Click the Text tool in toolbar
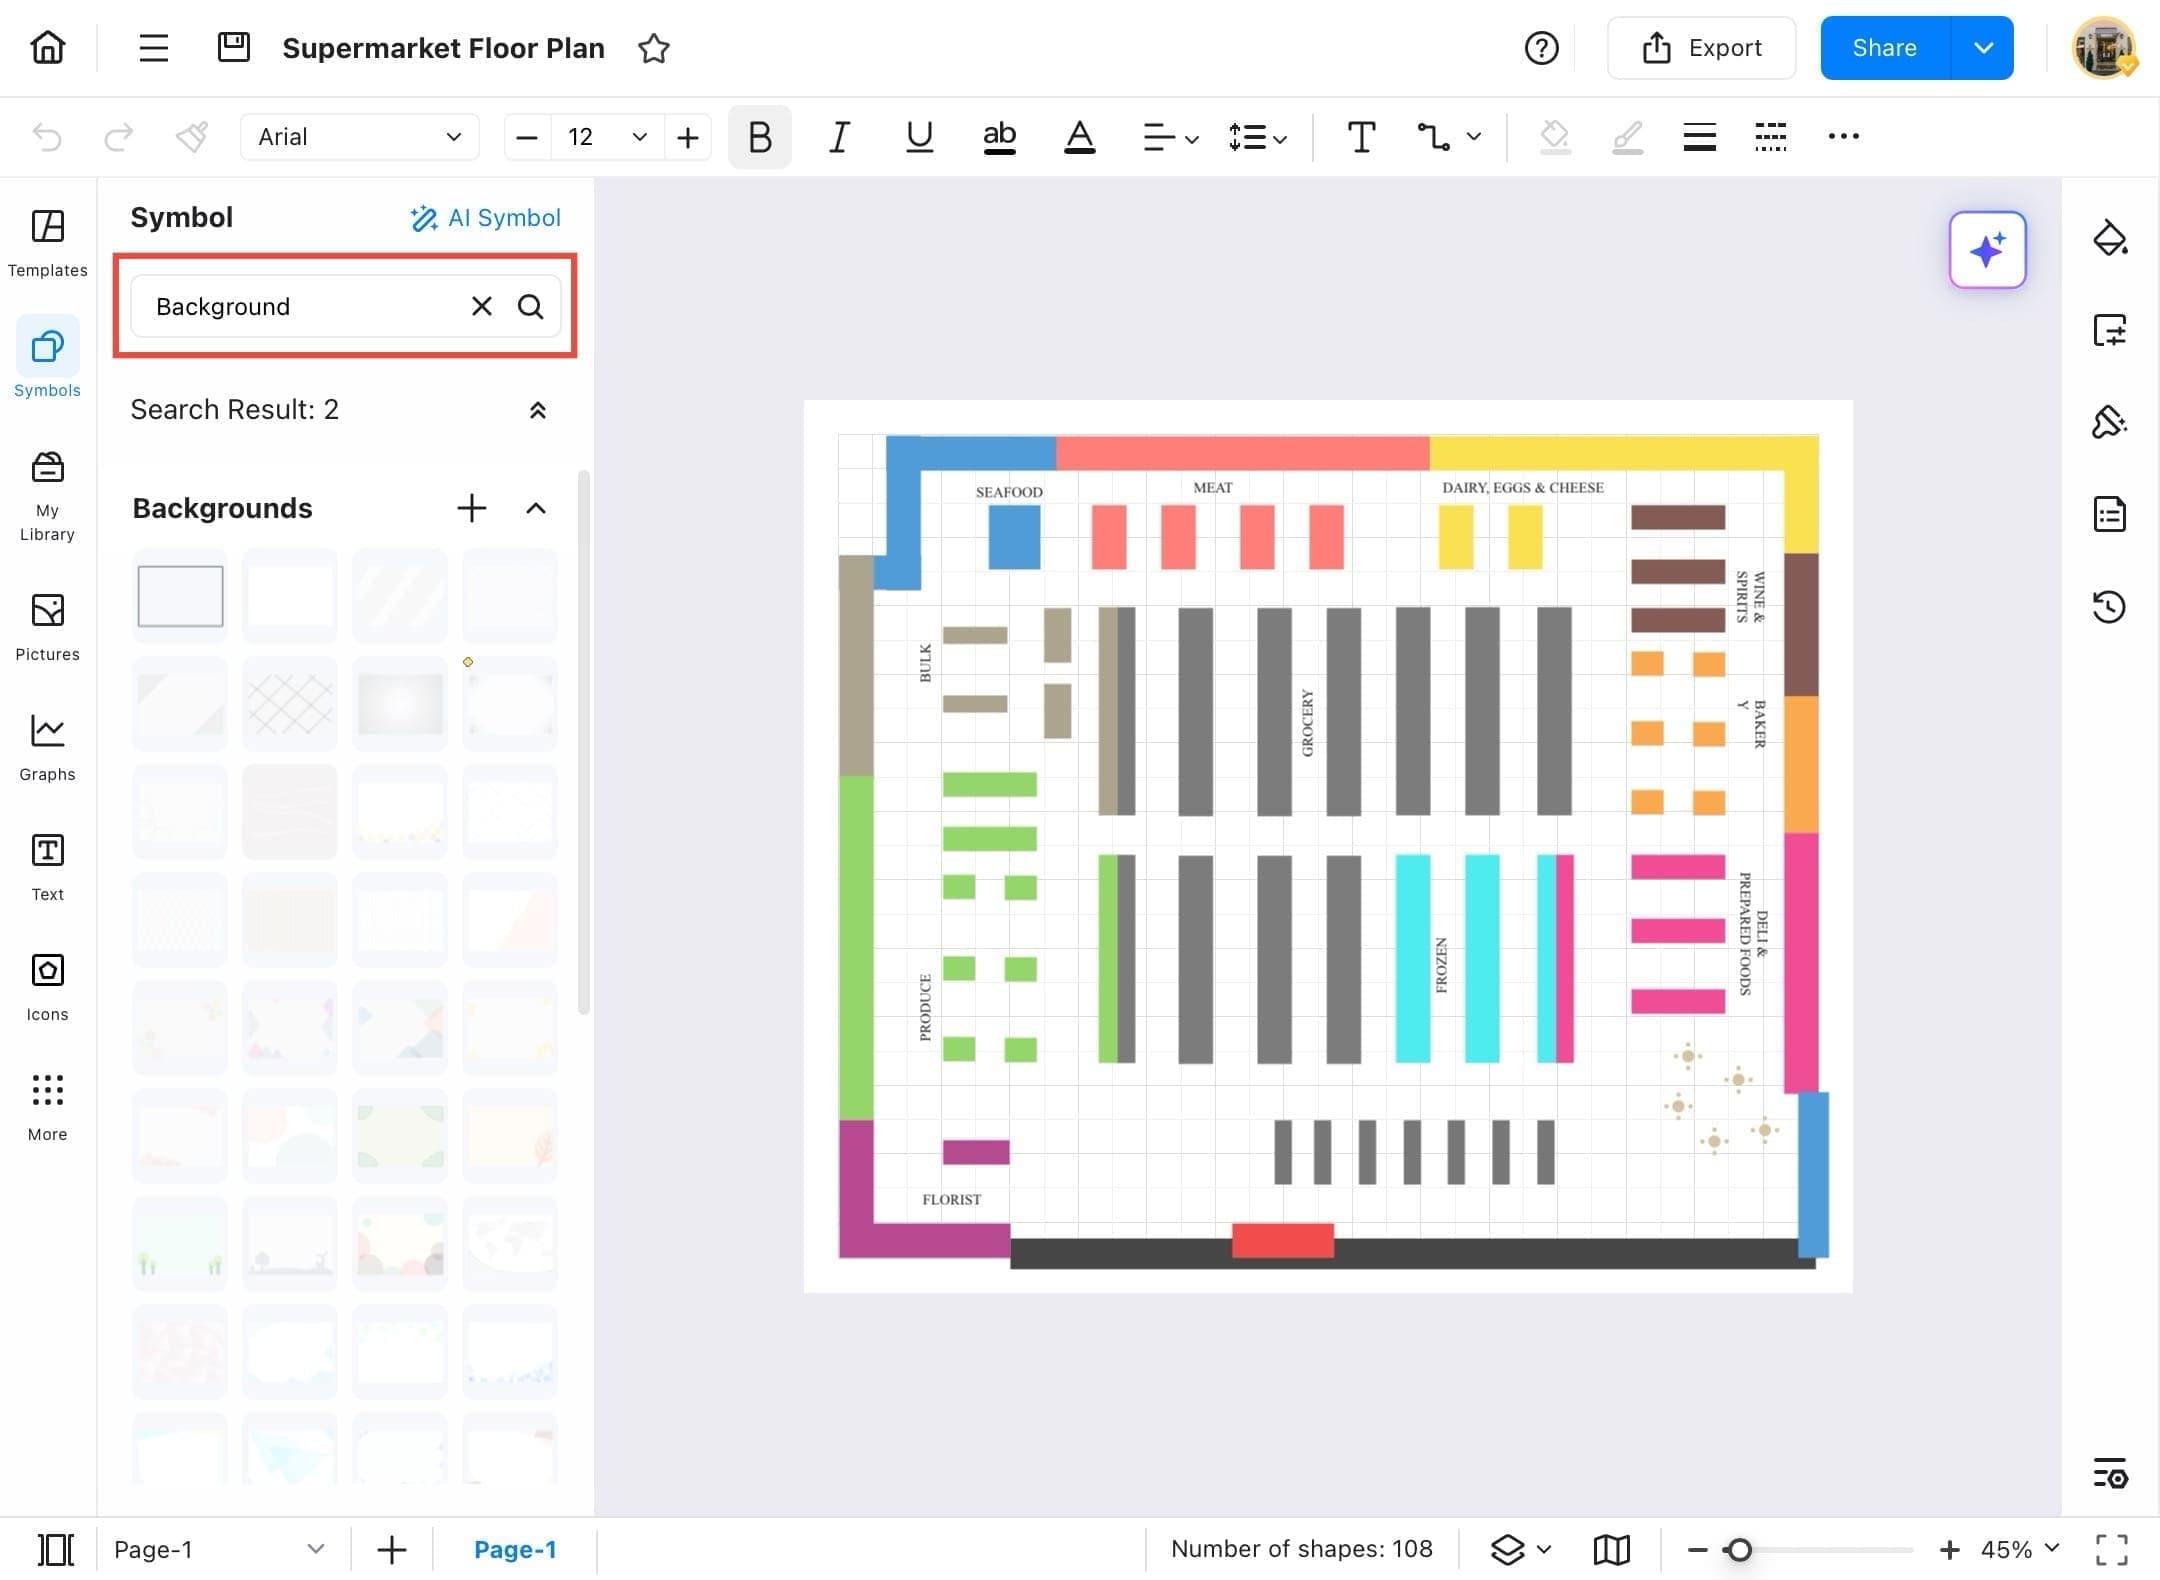 [1360, 137]
